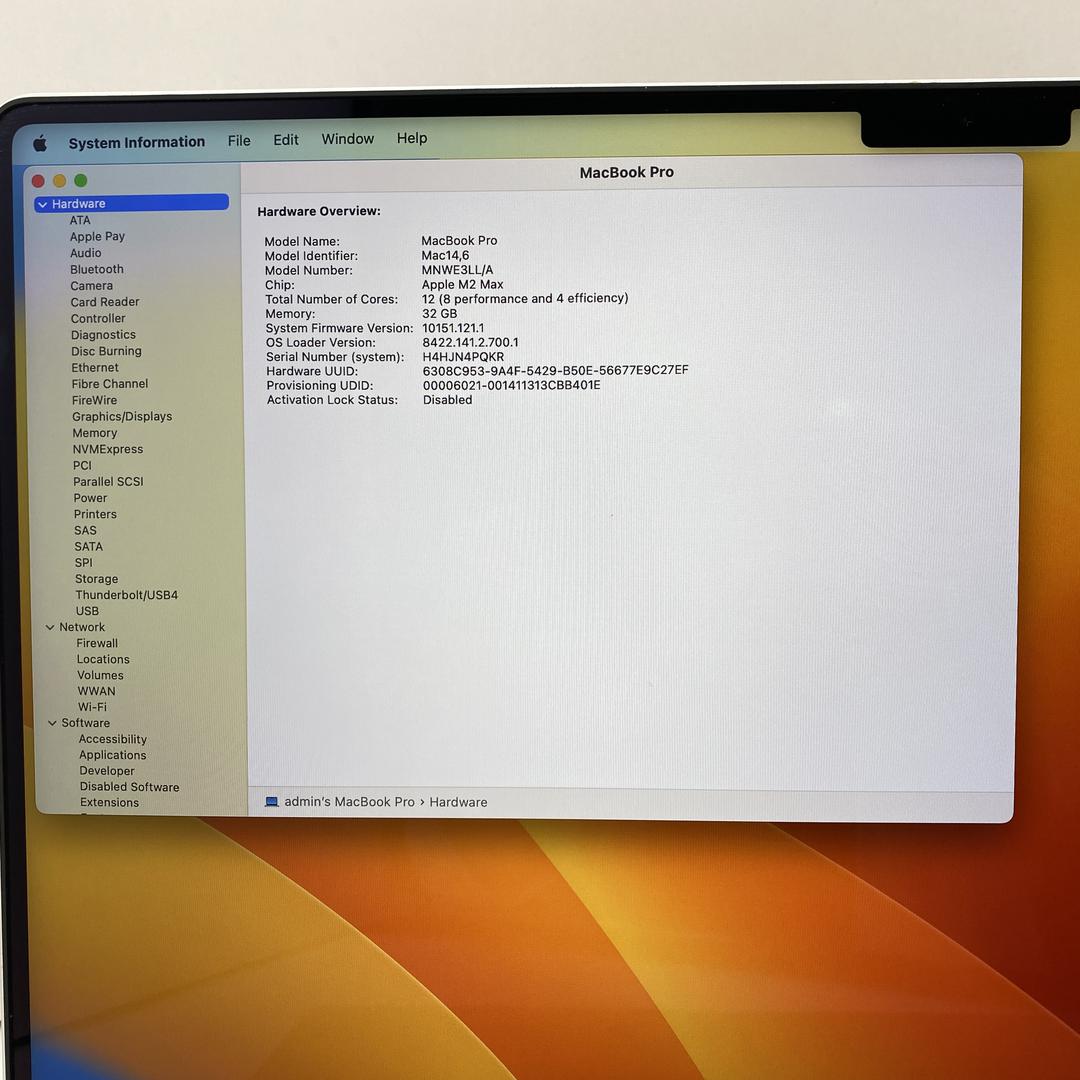Click the red close window button

tap(39, 181)
